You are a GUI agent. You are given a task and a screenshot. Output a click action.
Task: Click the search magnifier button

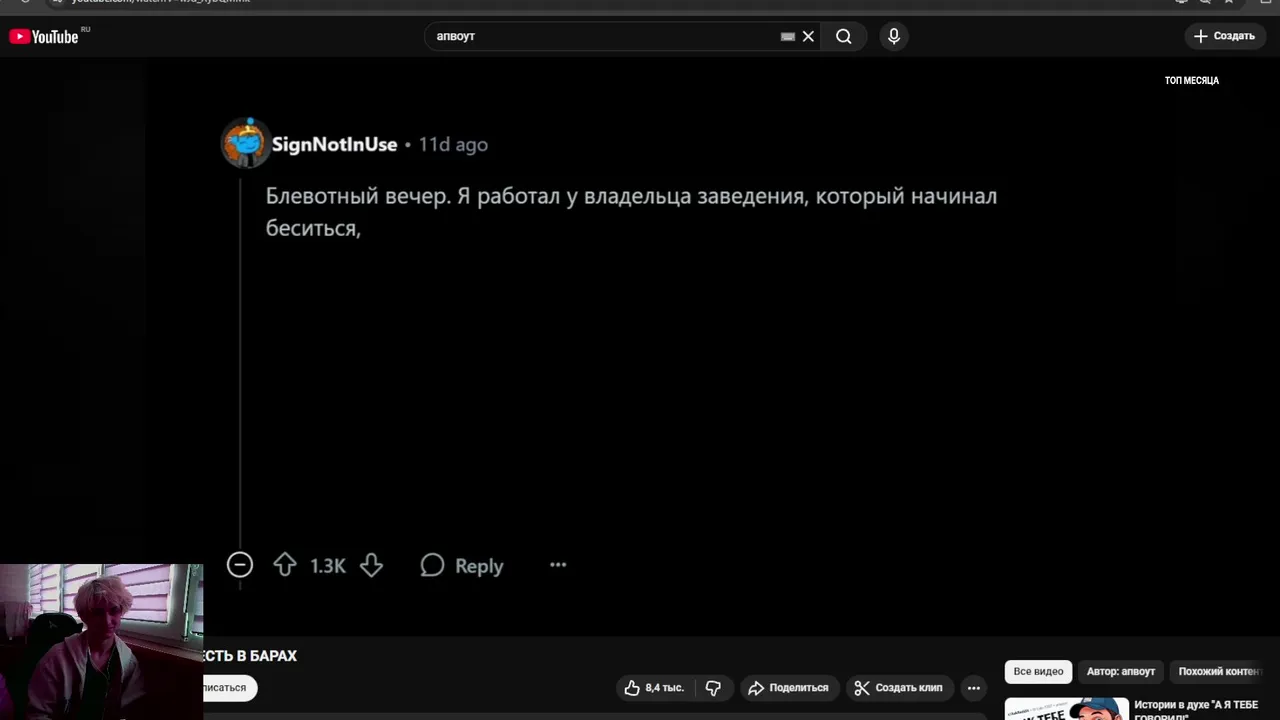(x=844, y=37)
